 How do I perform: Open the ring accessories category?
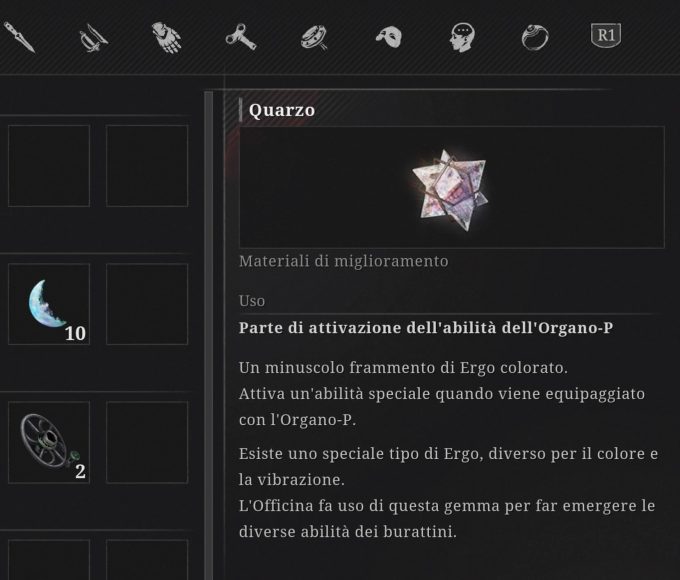535,38
